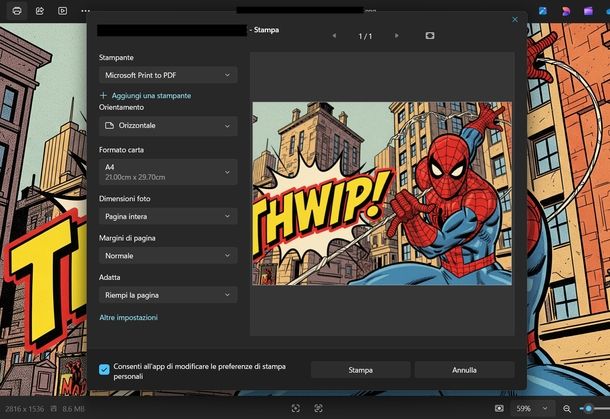Screen dimensions: 610x419
Task: Click the Stampa button
Action: (x=360, y=370)
